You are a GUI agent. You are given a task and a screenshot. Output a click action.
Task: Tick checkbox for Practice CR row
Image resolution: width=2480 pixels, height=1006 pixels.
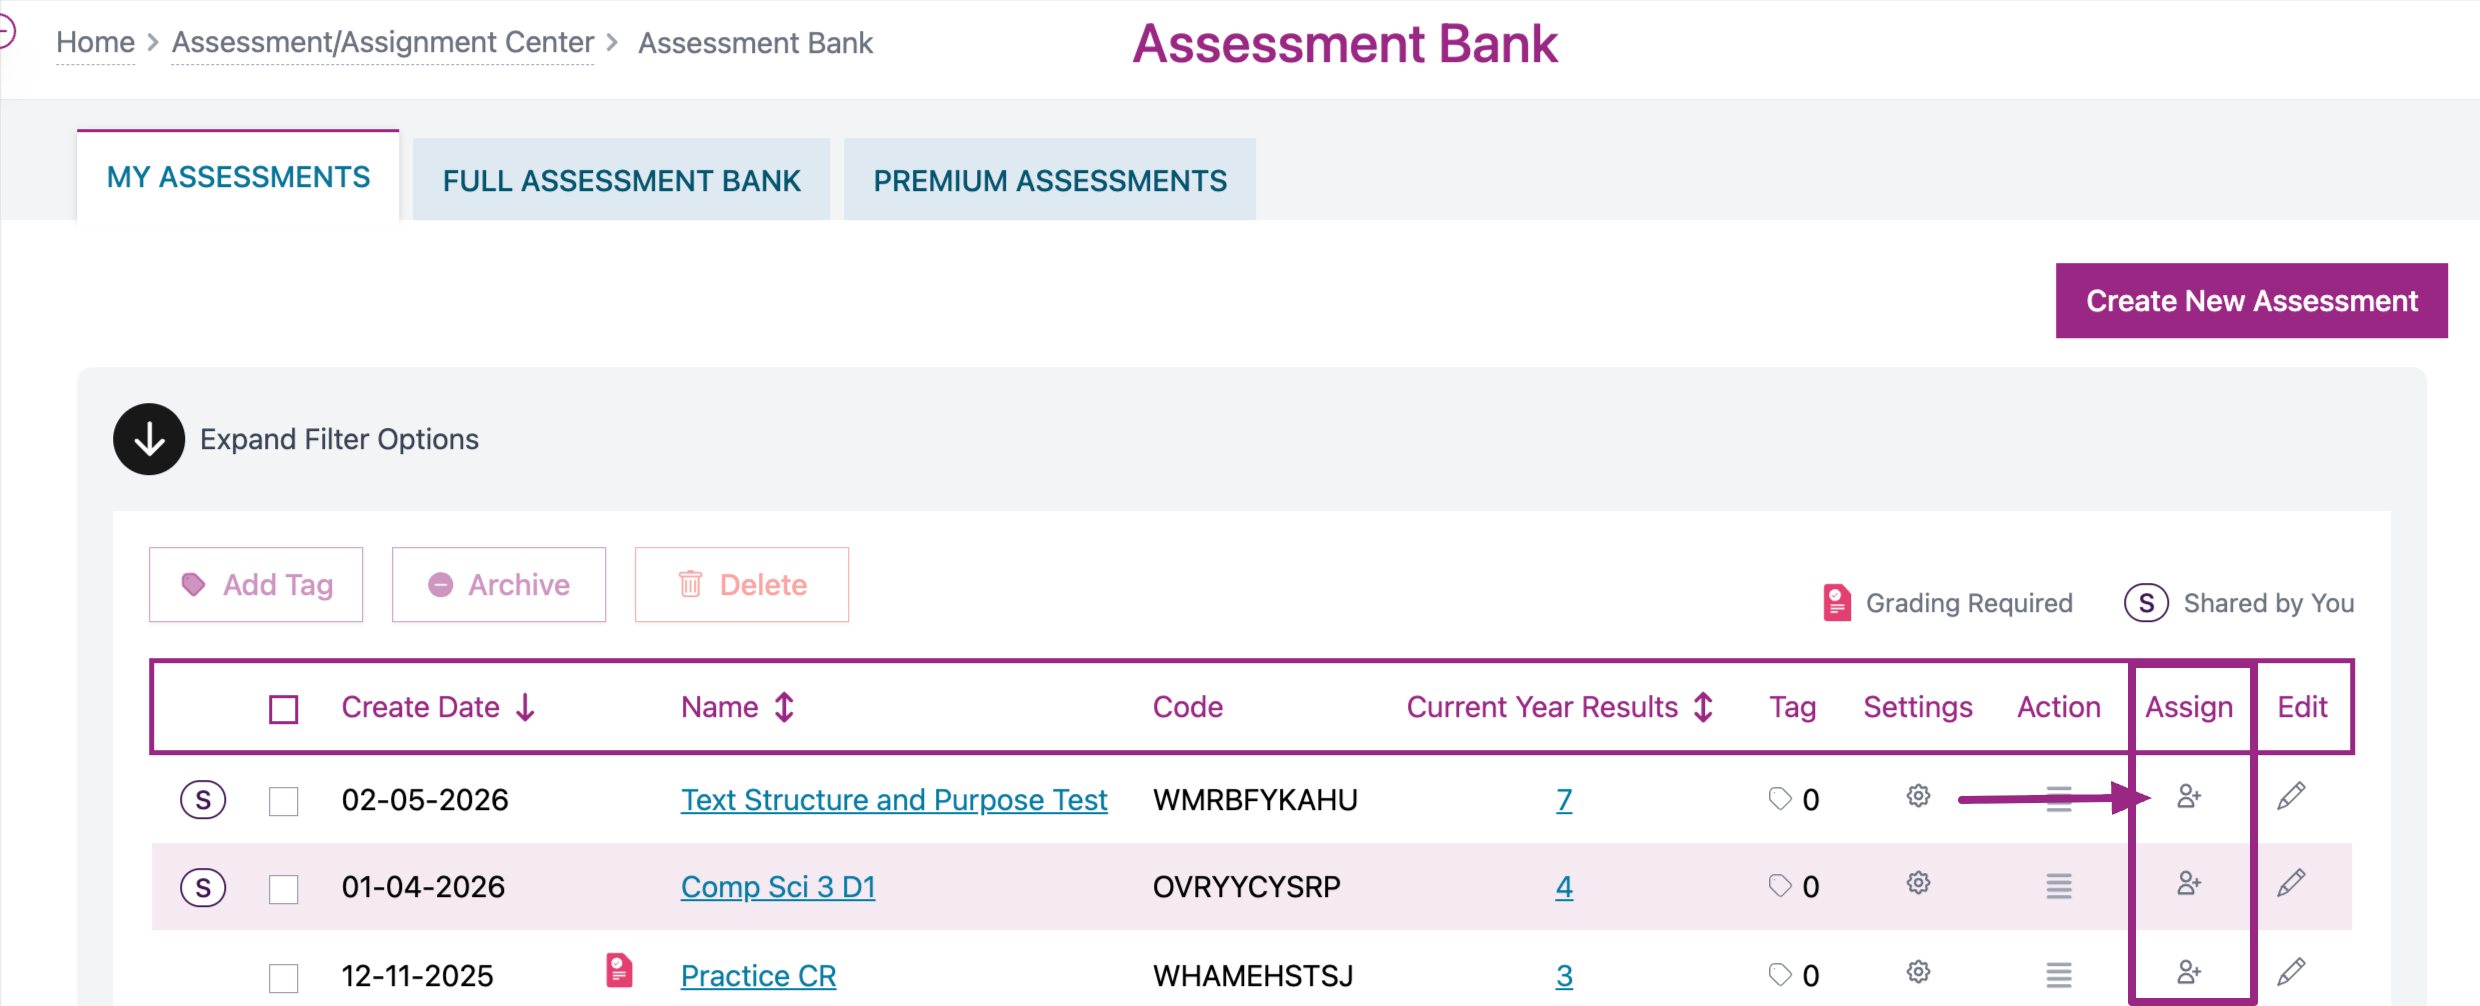[284, 977]
